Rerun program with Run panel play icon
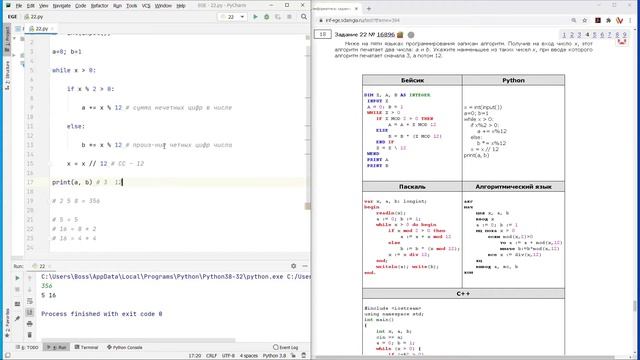Viewport: 640px width, 360px height. [17, 278]
